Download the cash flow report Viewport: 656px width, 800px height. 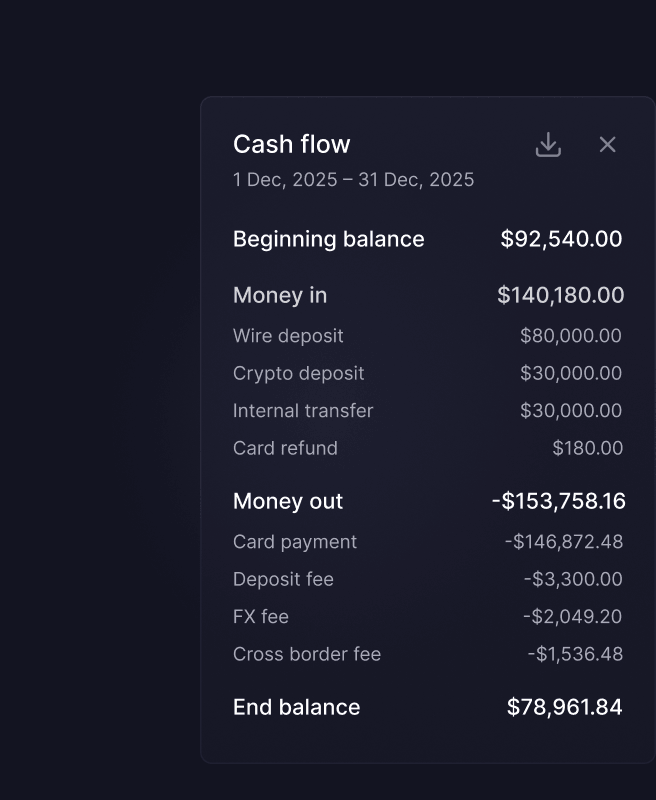tap(548, 144)
